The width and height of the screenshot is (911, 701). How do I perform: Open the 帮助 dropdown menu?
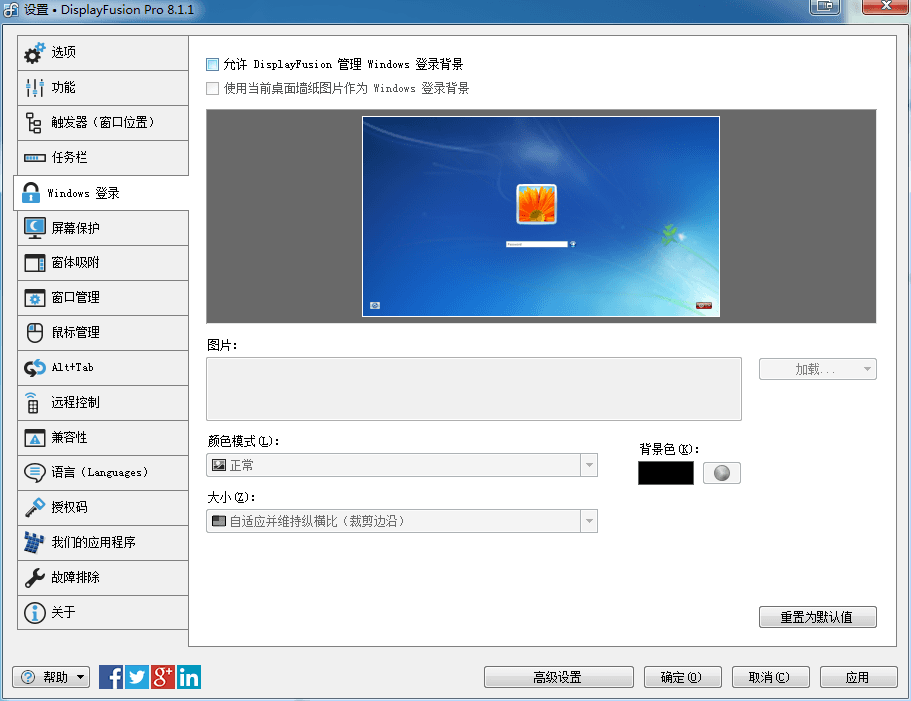pos(51,677)
